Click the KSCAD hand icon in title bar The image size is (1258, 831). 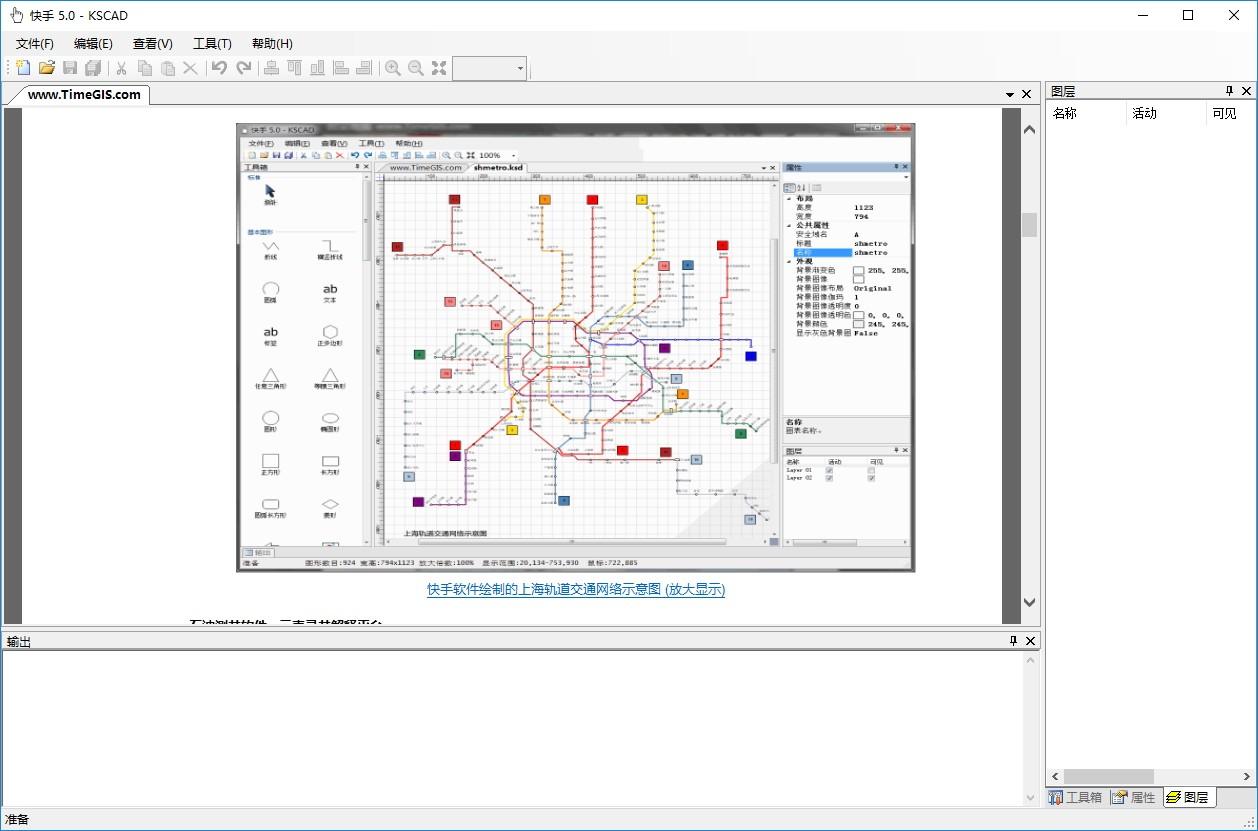16,15
